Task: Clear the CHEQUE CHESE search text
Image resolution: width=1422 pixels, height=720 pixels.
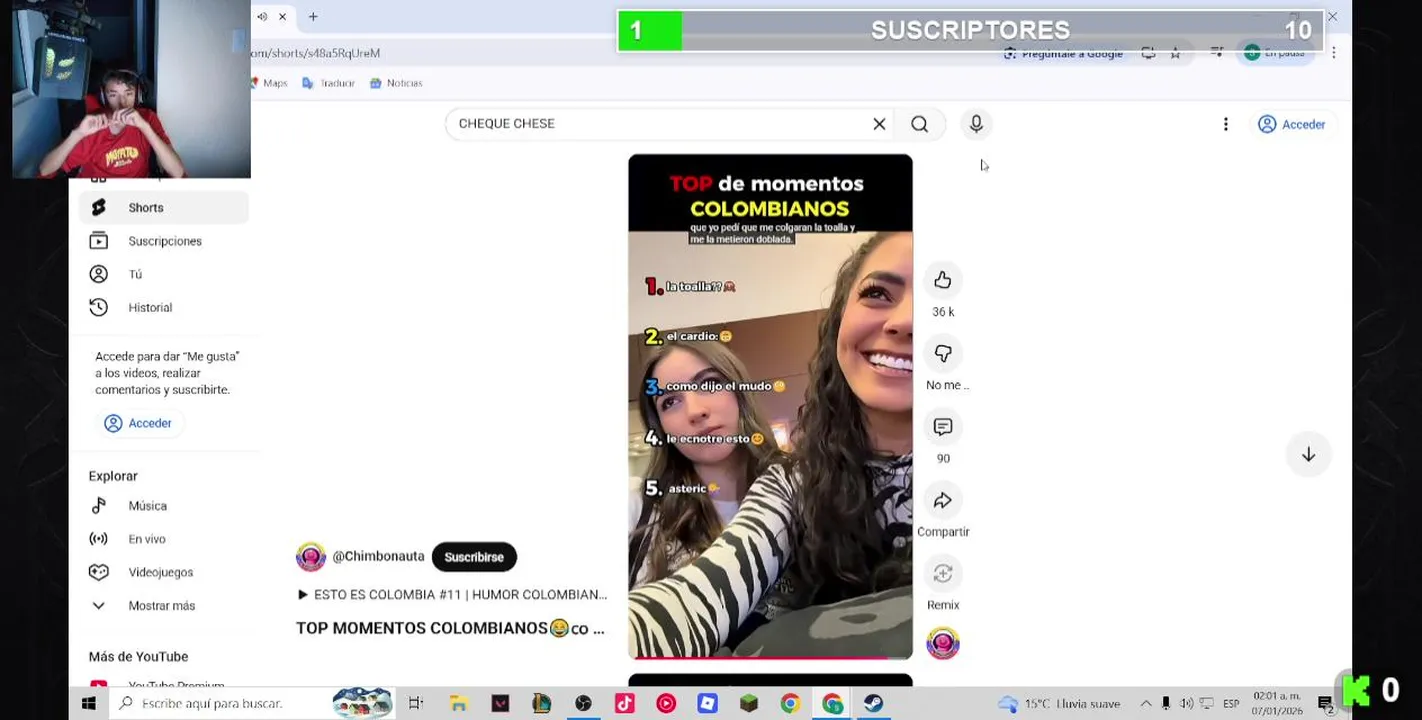Action: pos(879,124)
